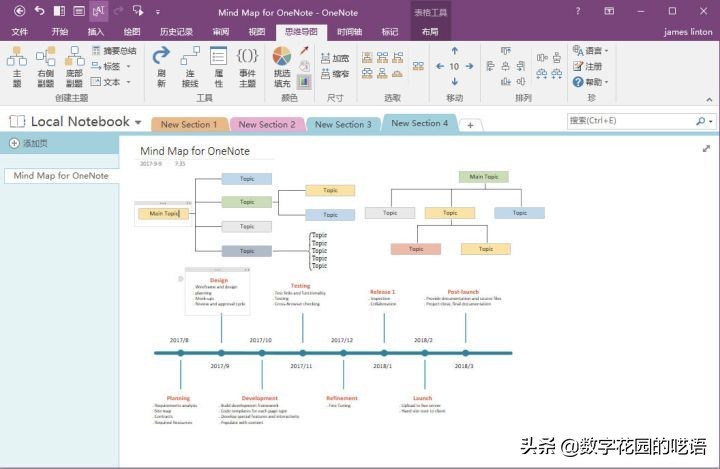
Task: Open the Customize Quick Access Toolbar arrow
Action: [158, 12]
